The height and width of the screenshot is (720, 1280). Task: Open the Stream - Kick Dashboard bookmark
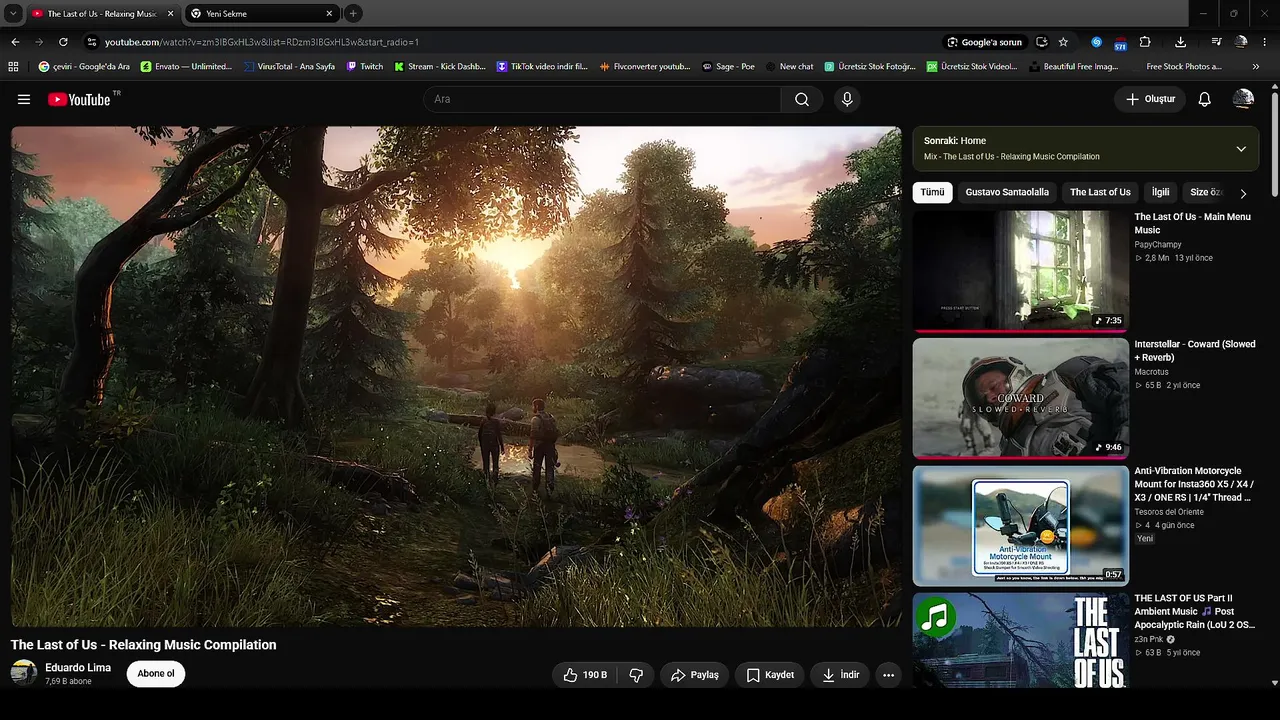(x=440, y=66)
